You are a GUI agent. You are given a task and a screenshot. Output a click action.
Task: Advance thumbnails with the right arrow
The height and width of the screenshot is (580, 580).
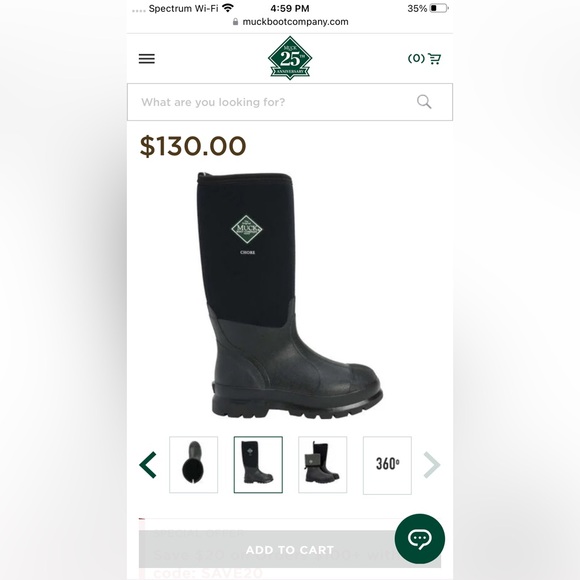432,465
